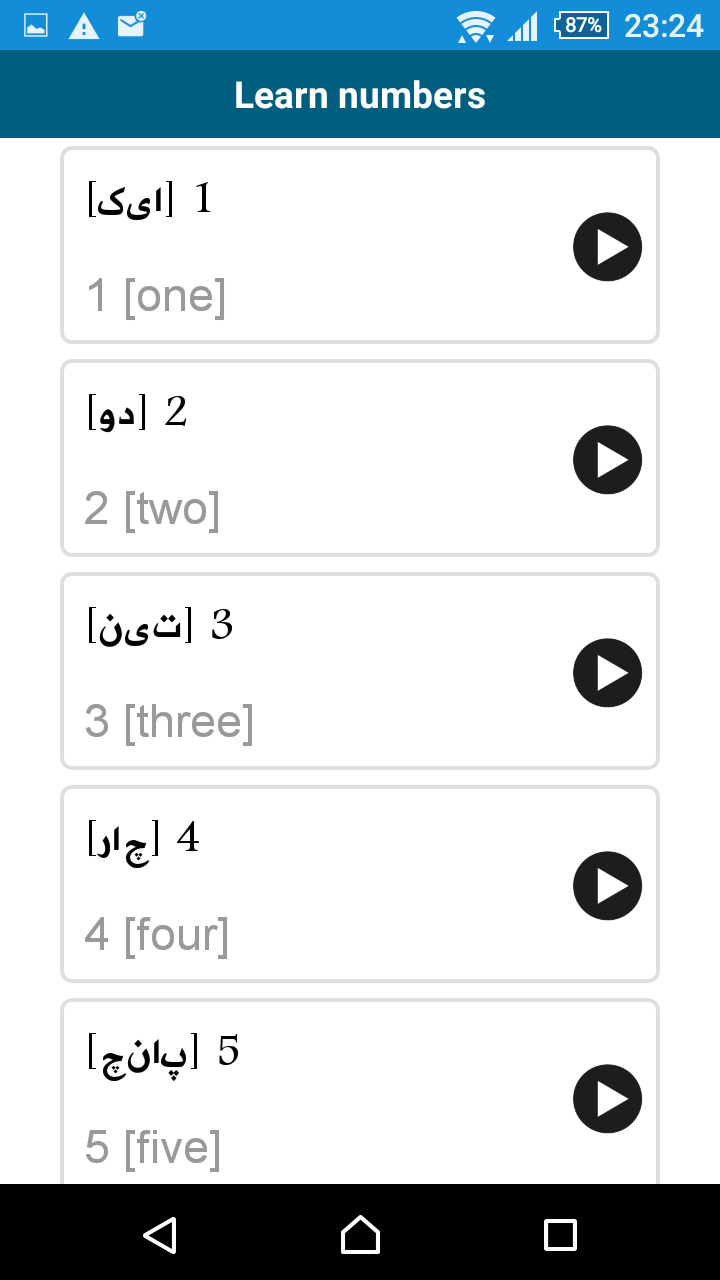The image size is (720, 1280).
Task: Select the "2 [two]" translation text
Action: pyautogui.click(x=152, y=509)
